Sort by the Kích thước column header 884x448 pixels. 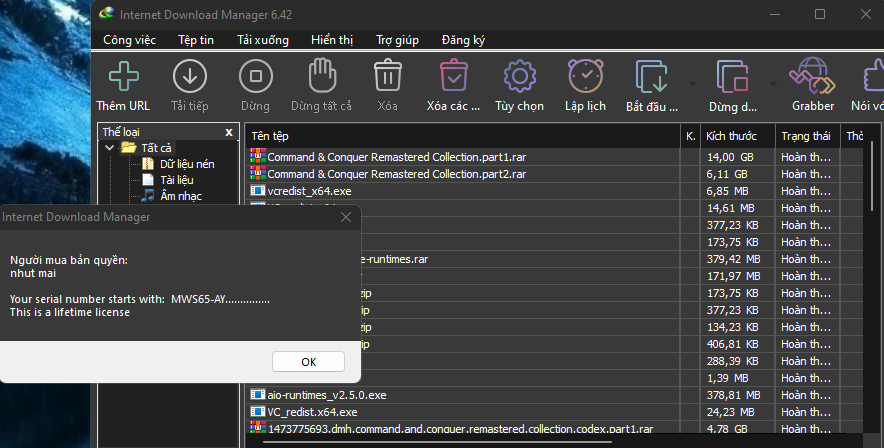coord(737,136)
